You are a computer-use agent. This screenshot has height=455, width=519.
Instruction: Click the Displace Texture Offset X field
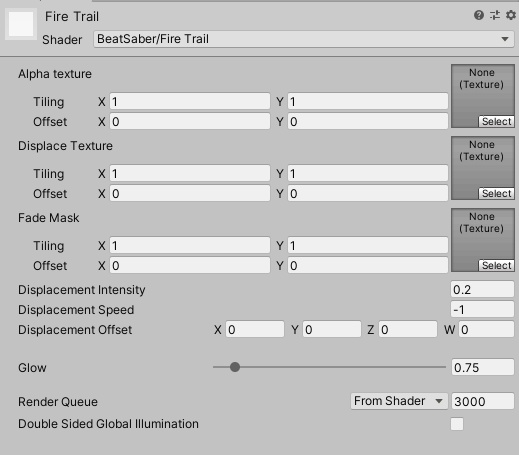point(190,193)
